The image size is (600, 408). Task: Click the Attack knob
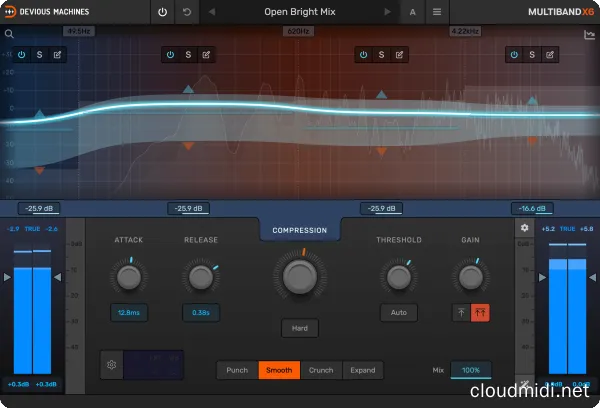[x=128, y=277]
